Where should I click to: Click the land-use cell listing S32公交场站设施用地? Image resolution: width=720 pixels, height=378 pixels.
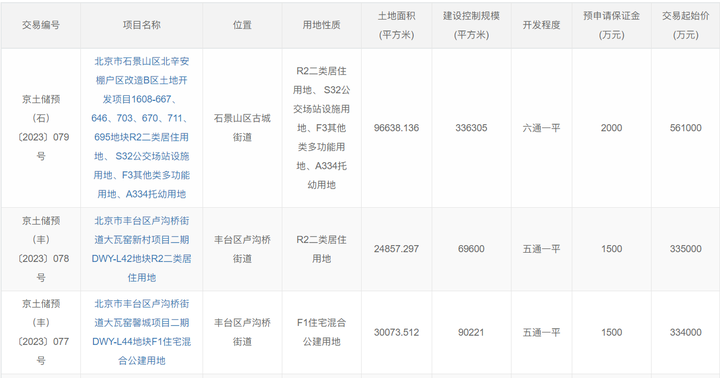click(321, 128)
